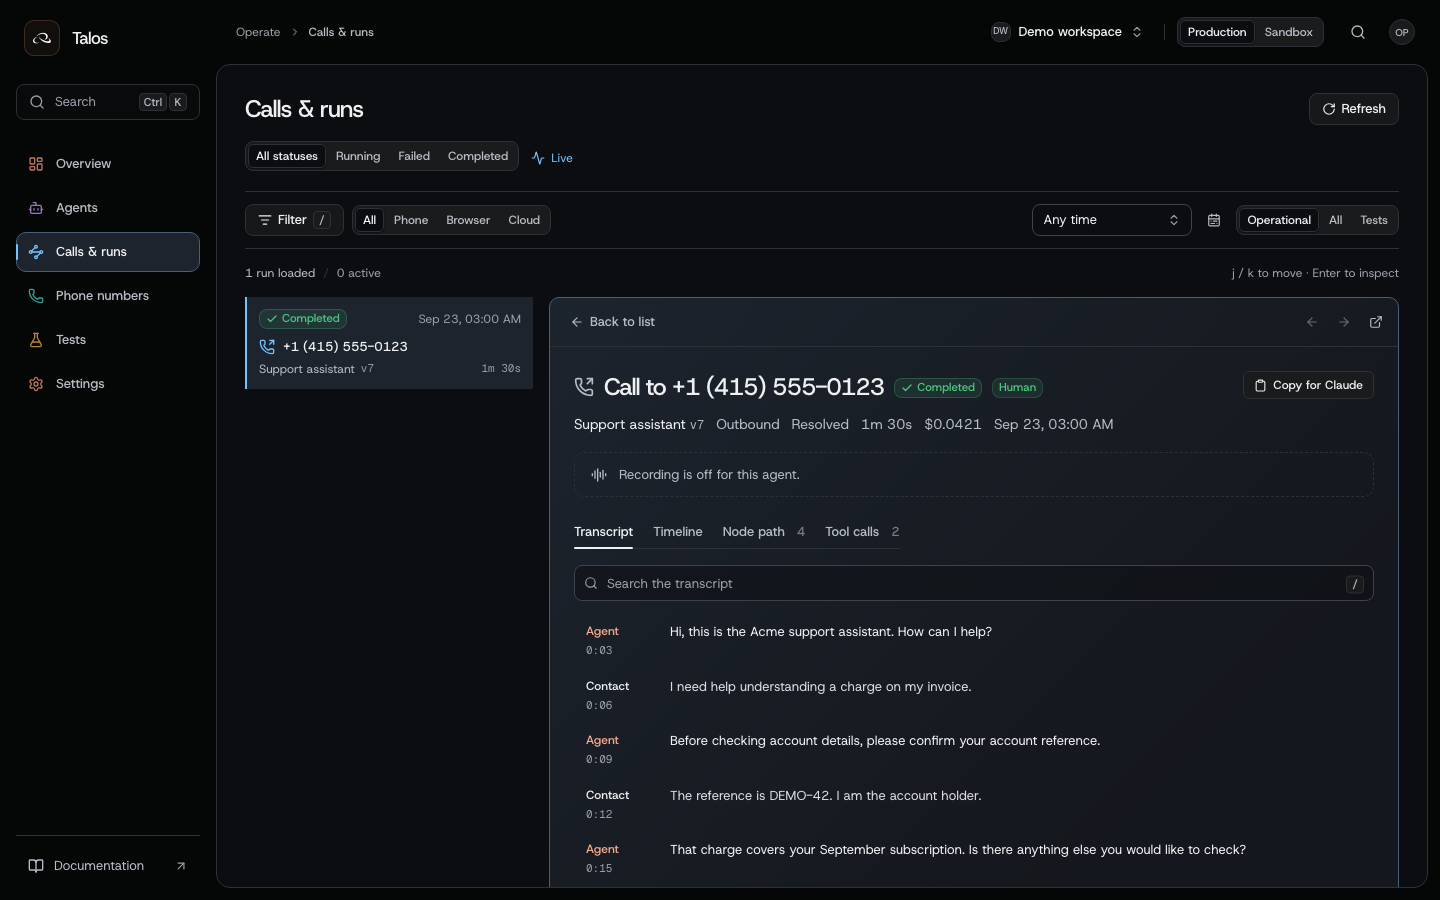
Task: Toggle Live updates indicator
Action: click(x=552, y=158)
